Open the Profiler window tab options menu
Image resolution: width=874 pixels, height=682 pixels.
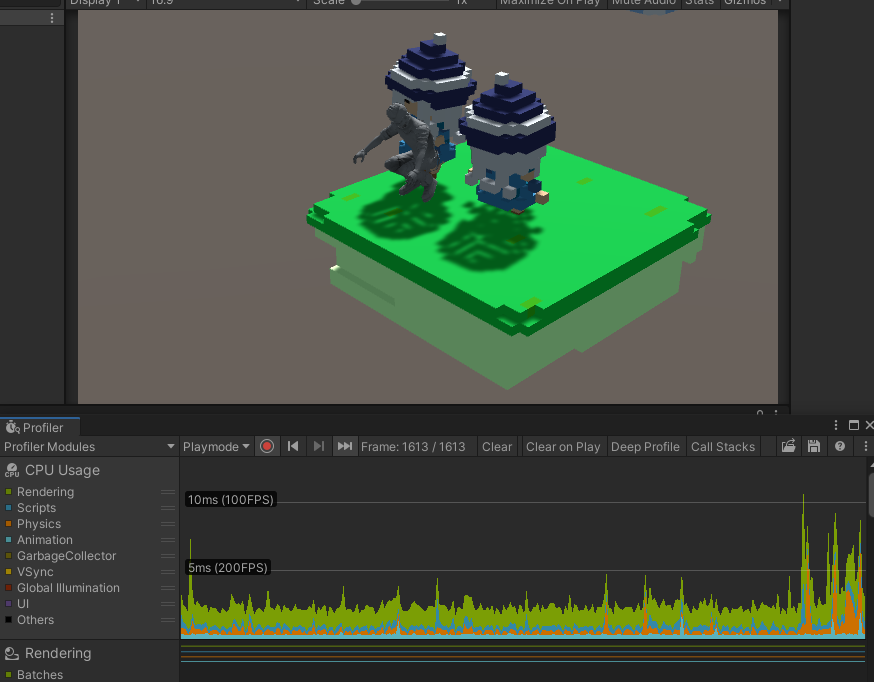point(836,425)
